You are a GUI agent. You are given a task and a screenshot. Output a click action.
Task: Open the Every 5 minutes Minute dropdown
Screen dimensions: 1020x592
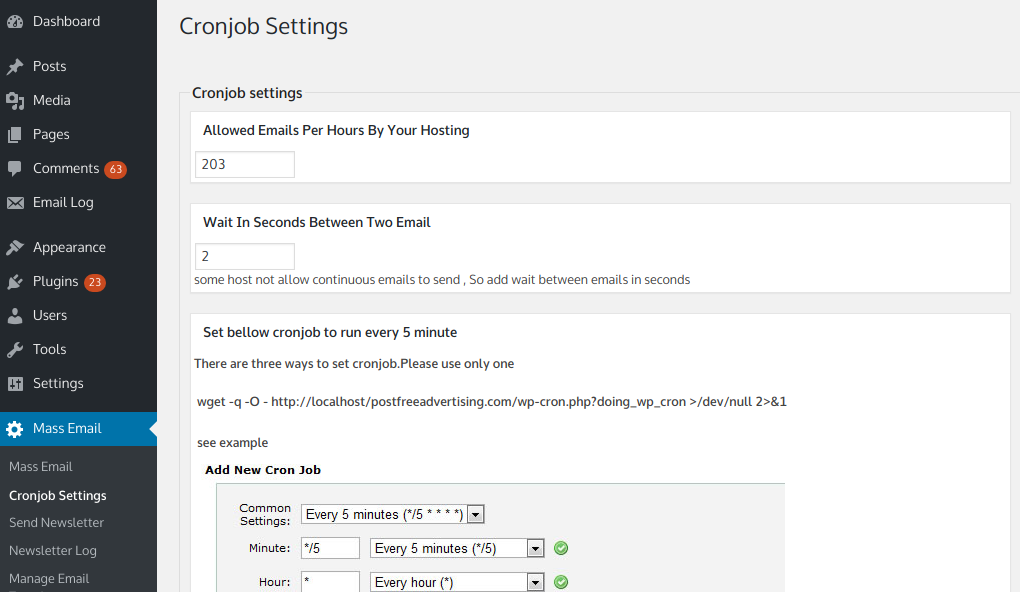[457, 548]
